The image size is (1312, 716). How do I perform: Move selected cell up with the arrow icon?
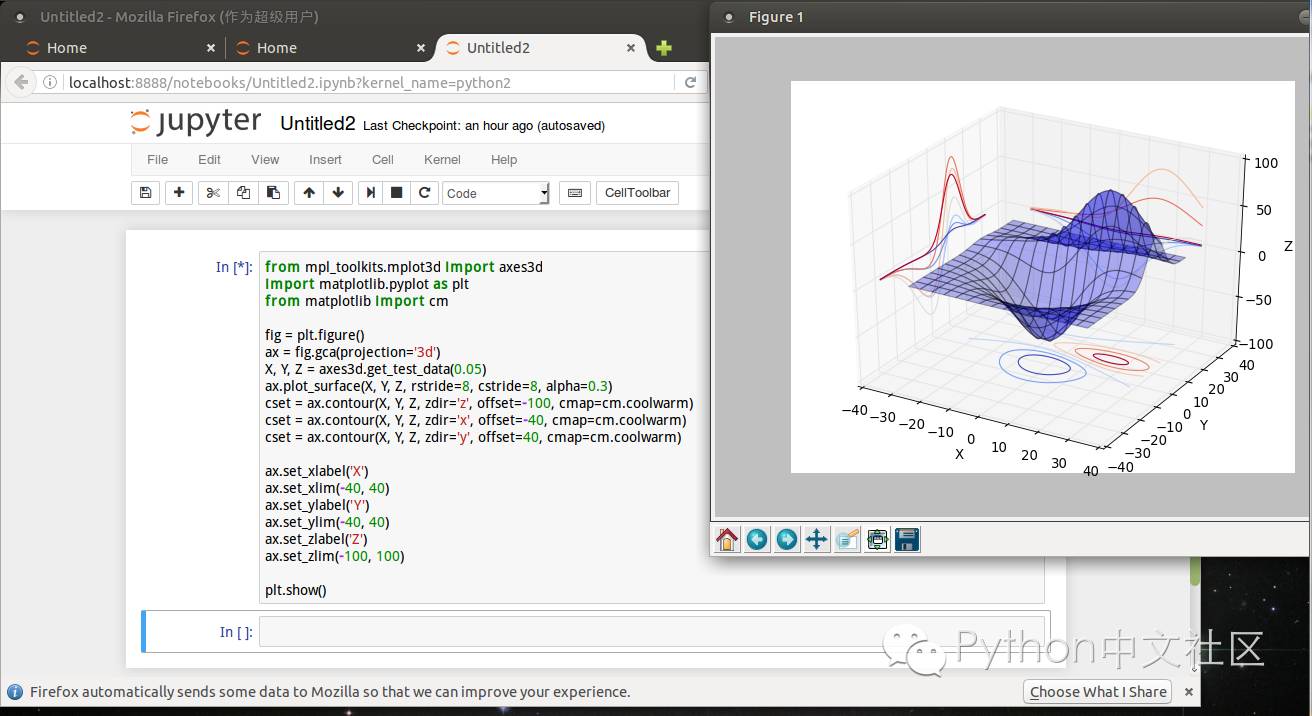pyautogui.click(x=309, y=193)
